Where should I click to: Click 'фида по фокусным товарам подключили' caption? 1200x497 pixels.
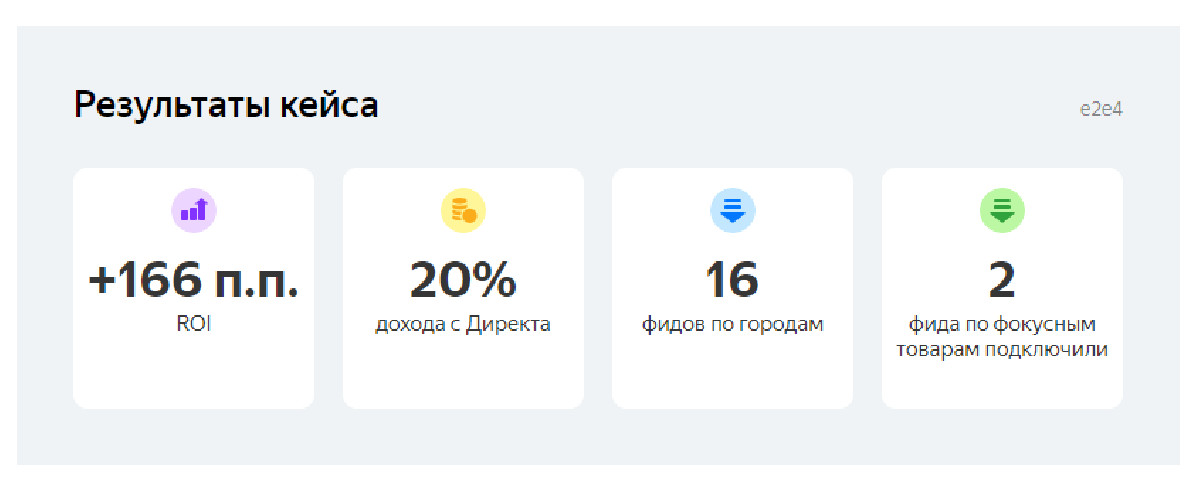pos(1002,338)
